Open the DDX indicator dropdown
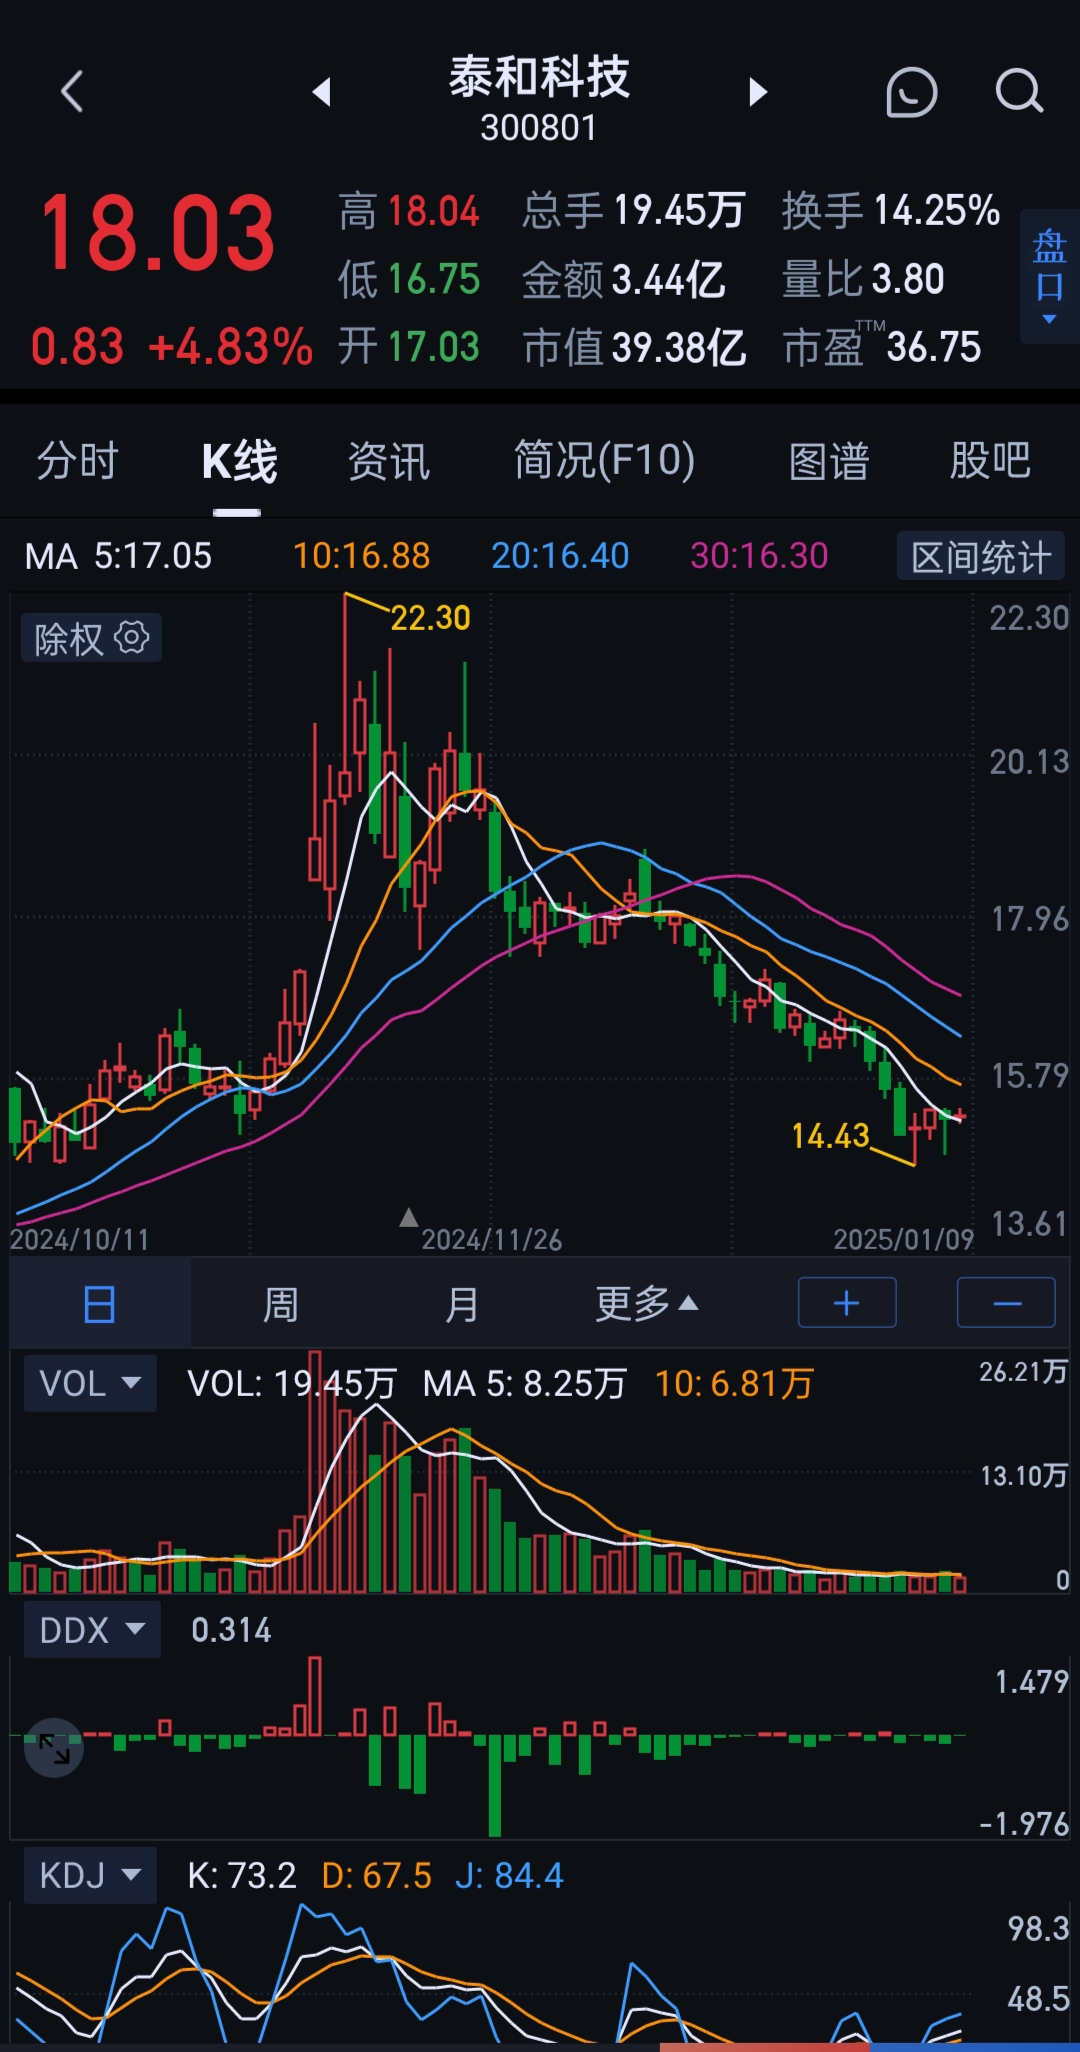Viewport: 1080px width, 2052px height. pyautogui.click(x=92, y=1630)
